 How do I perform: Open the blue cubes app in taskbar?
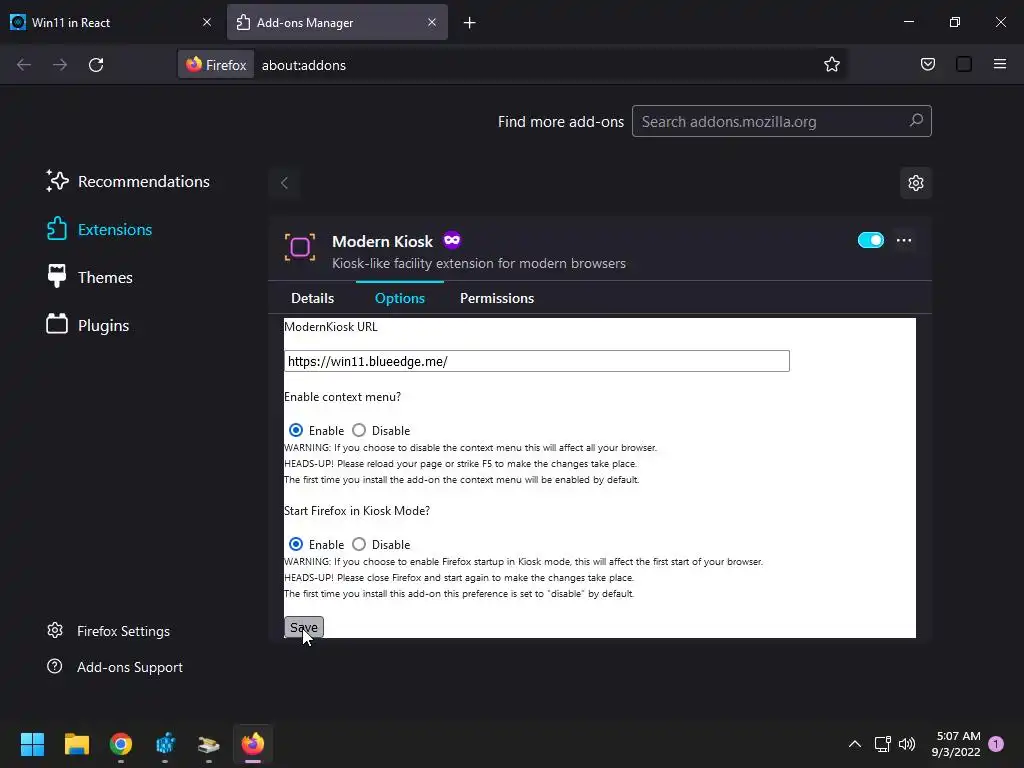[165, 744]
